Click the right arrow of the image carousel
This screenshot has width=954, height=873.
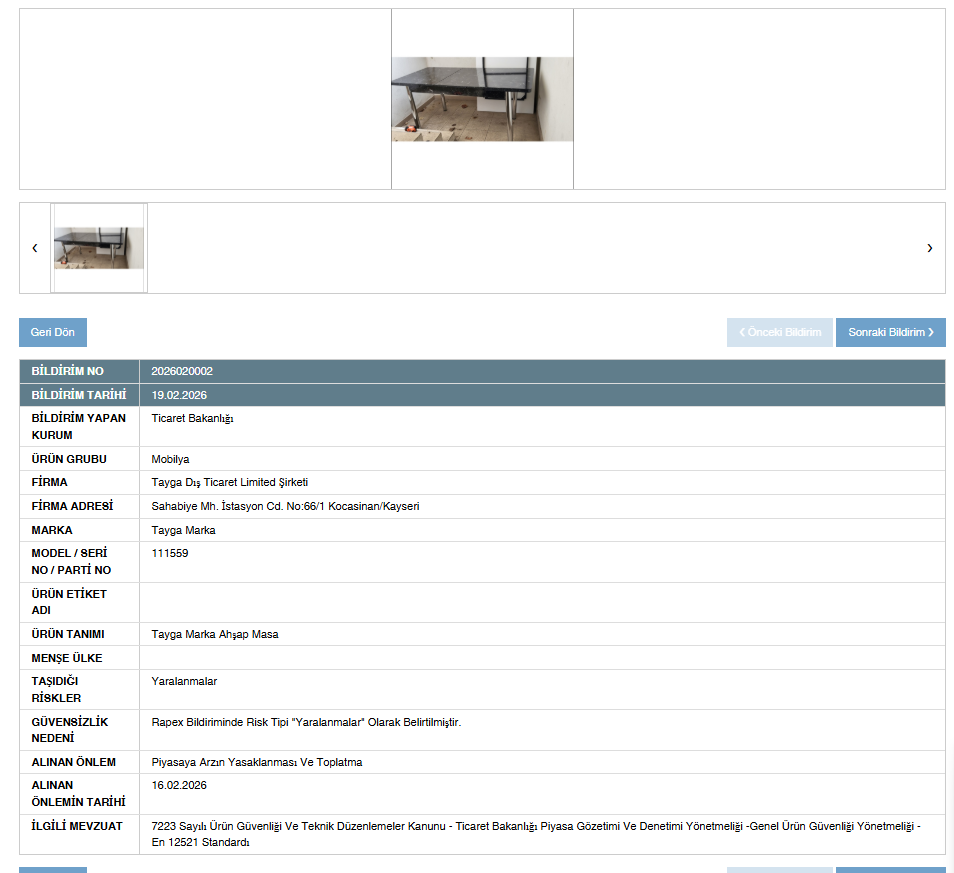[x=929, y=248]
